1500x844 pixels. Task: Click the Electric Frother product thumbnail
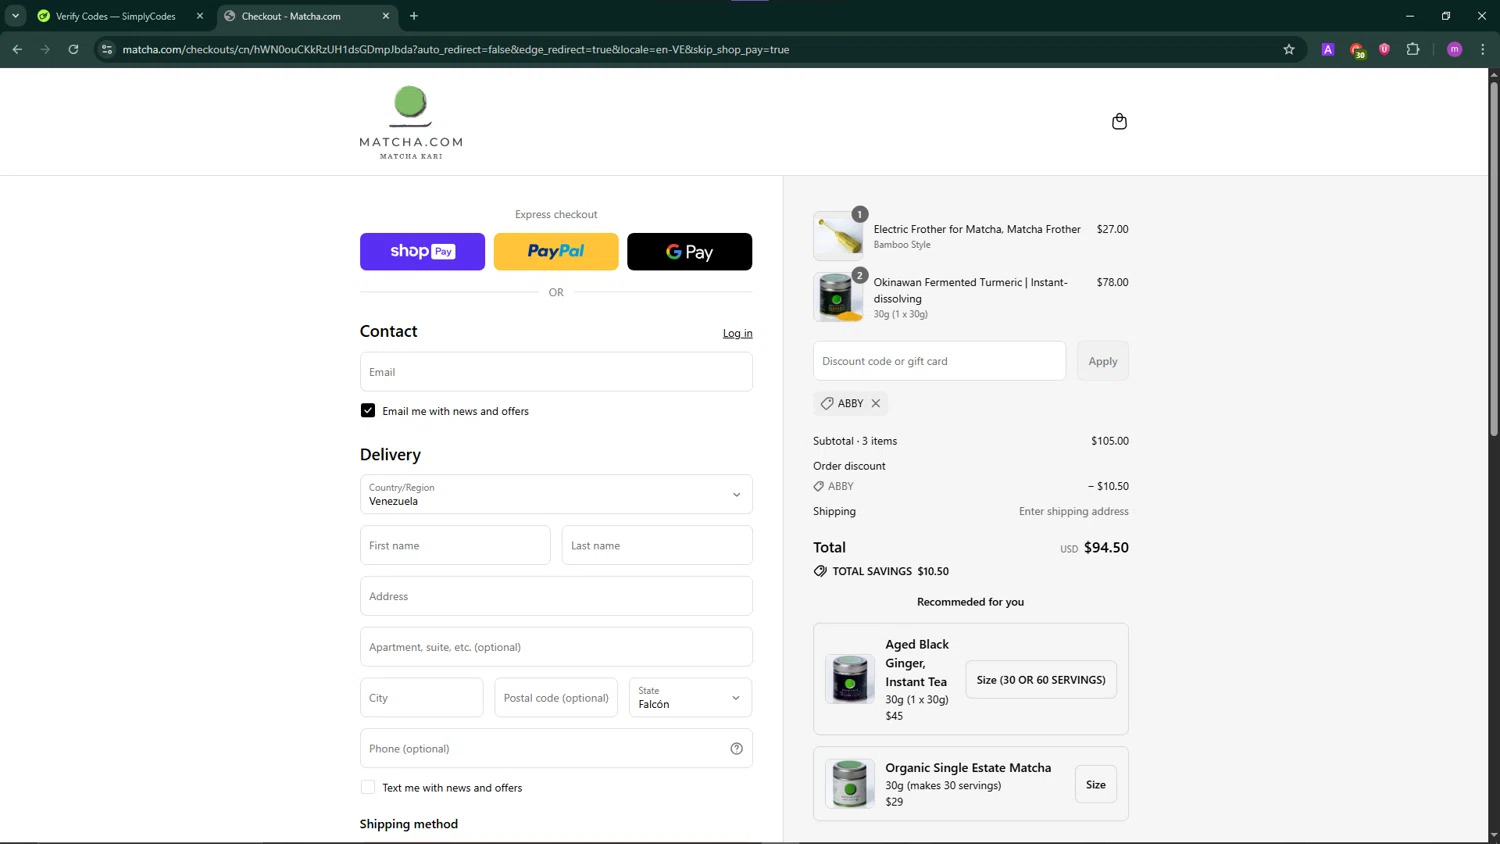tap(838, 236)
